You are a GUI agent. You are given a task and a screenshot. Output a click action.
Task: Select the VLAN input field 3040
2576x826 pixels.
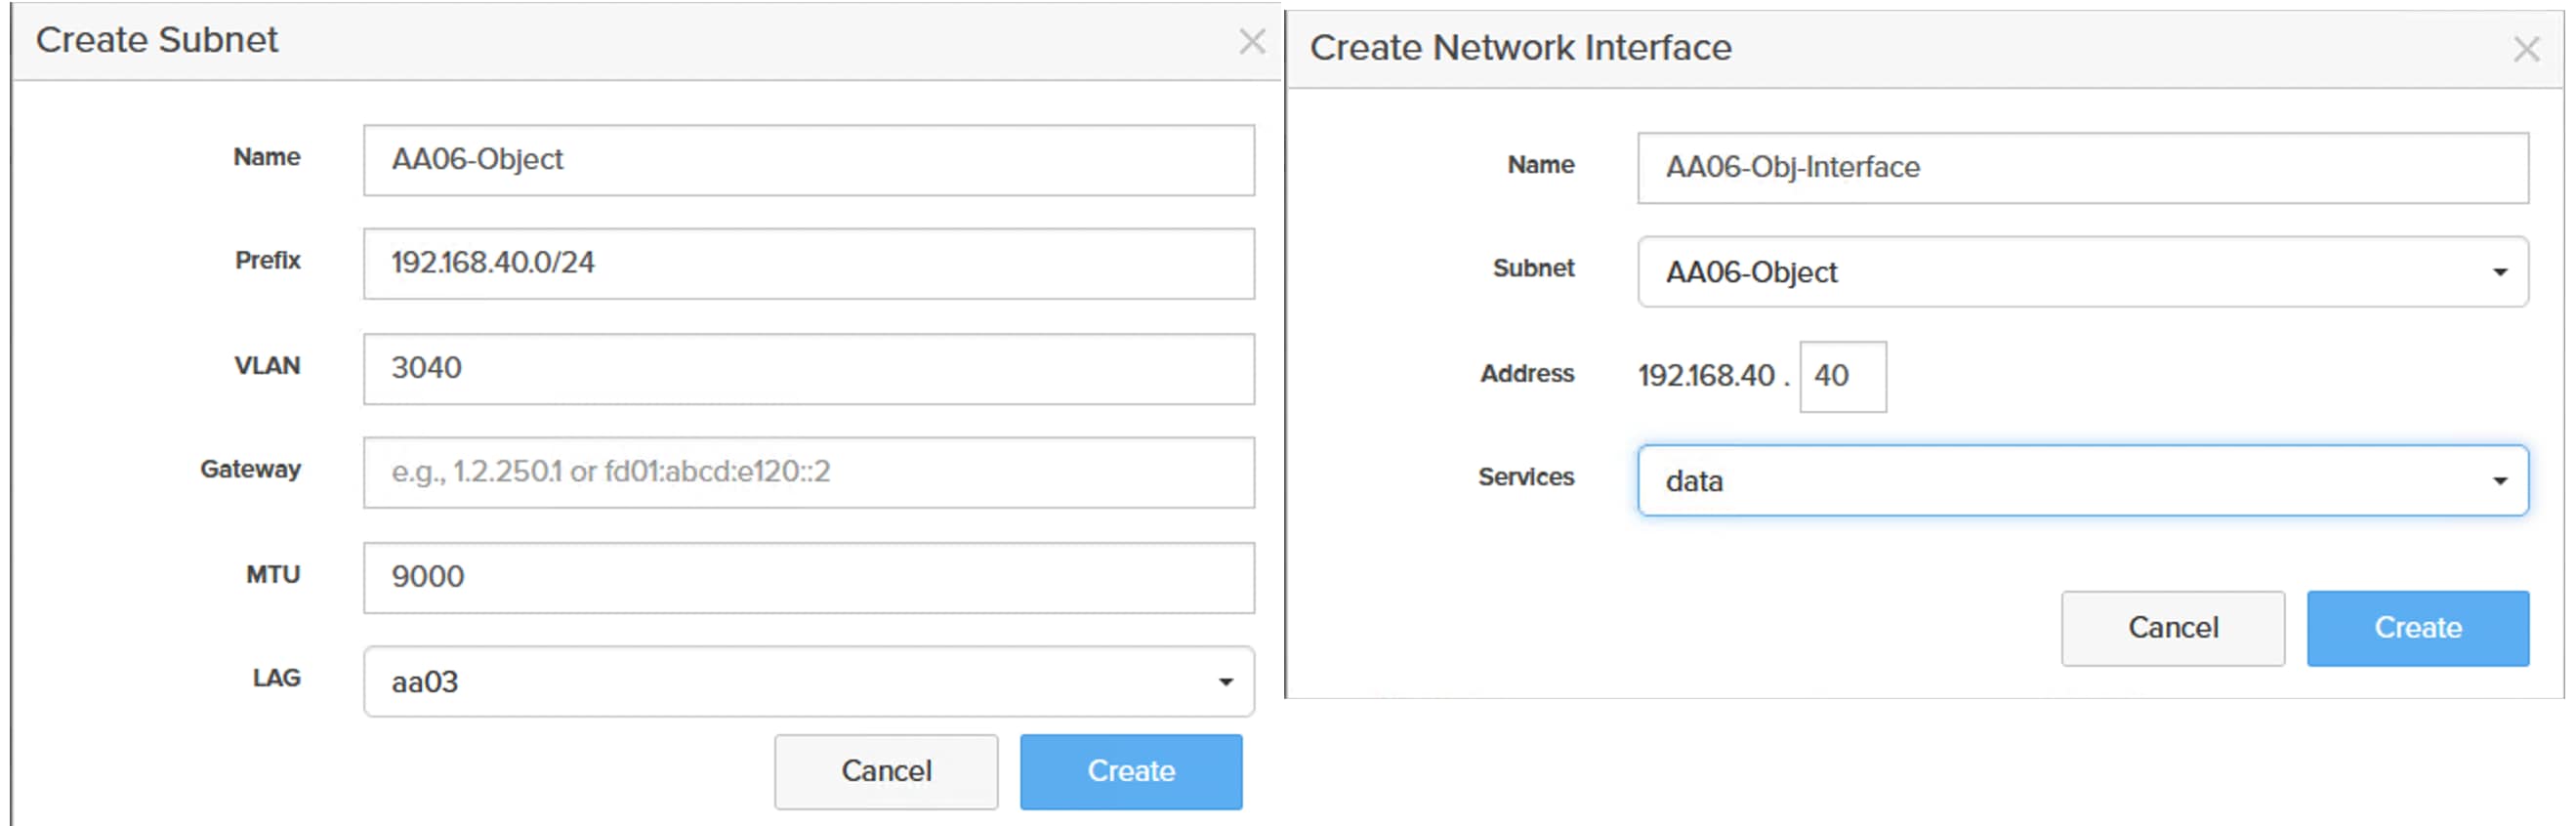click(807, 369)
